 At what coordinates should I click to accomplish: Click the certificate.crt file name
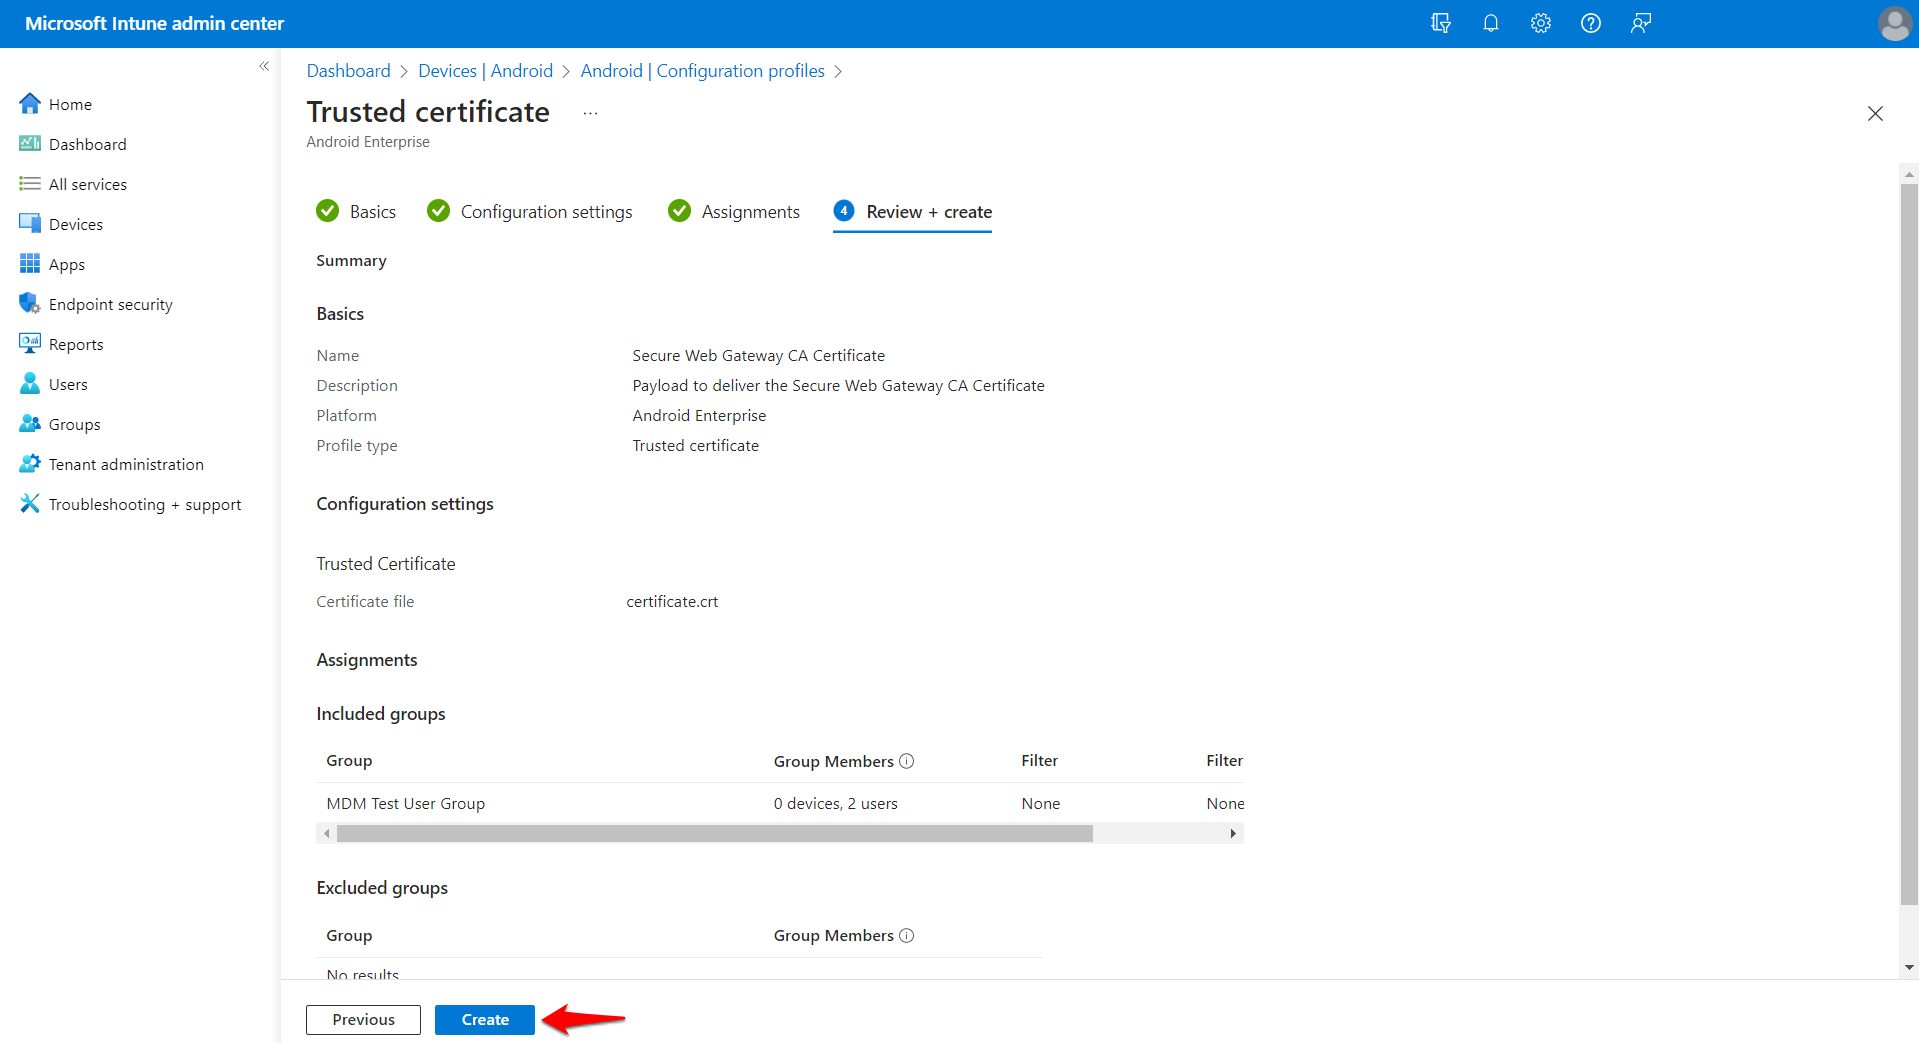point(672,602)
